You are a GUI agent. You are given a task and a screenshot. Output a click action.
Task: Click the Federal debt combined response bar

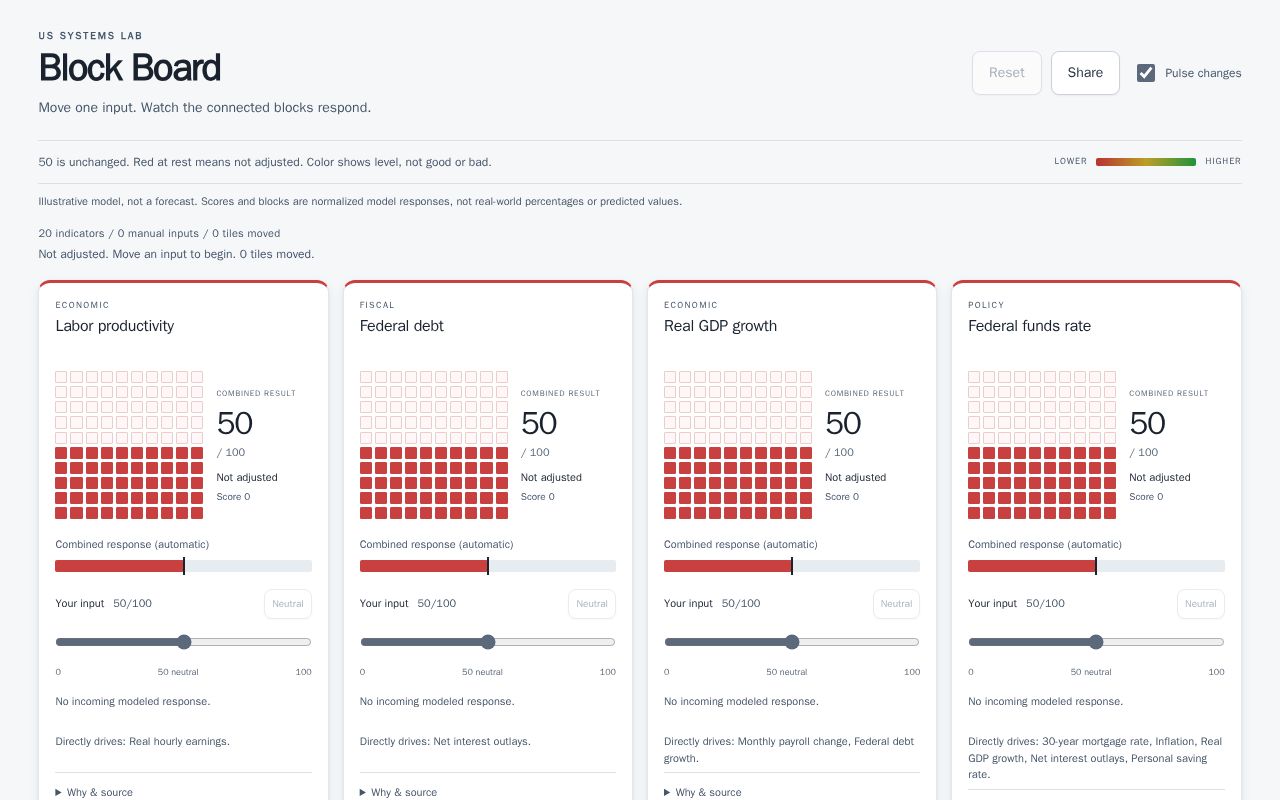[488, 566]
